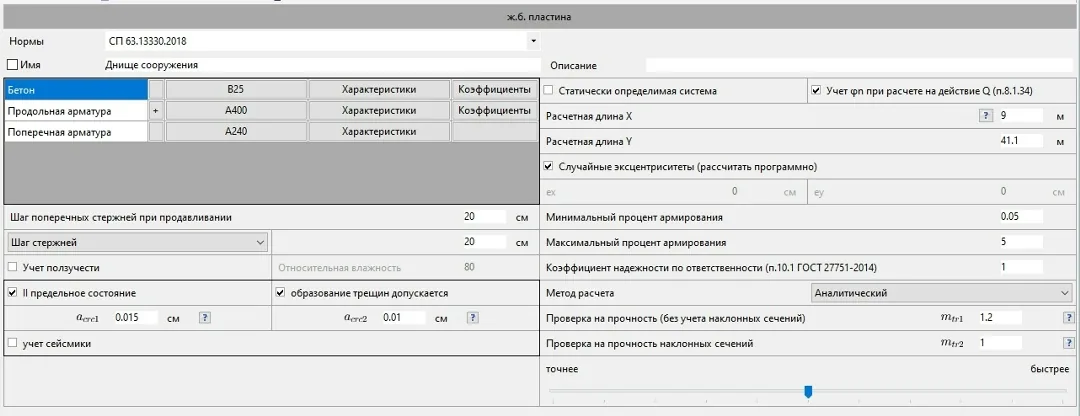Click the Имя field Днище сооружения

321,65
